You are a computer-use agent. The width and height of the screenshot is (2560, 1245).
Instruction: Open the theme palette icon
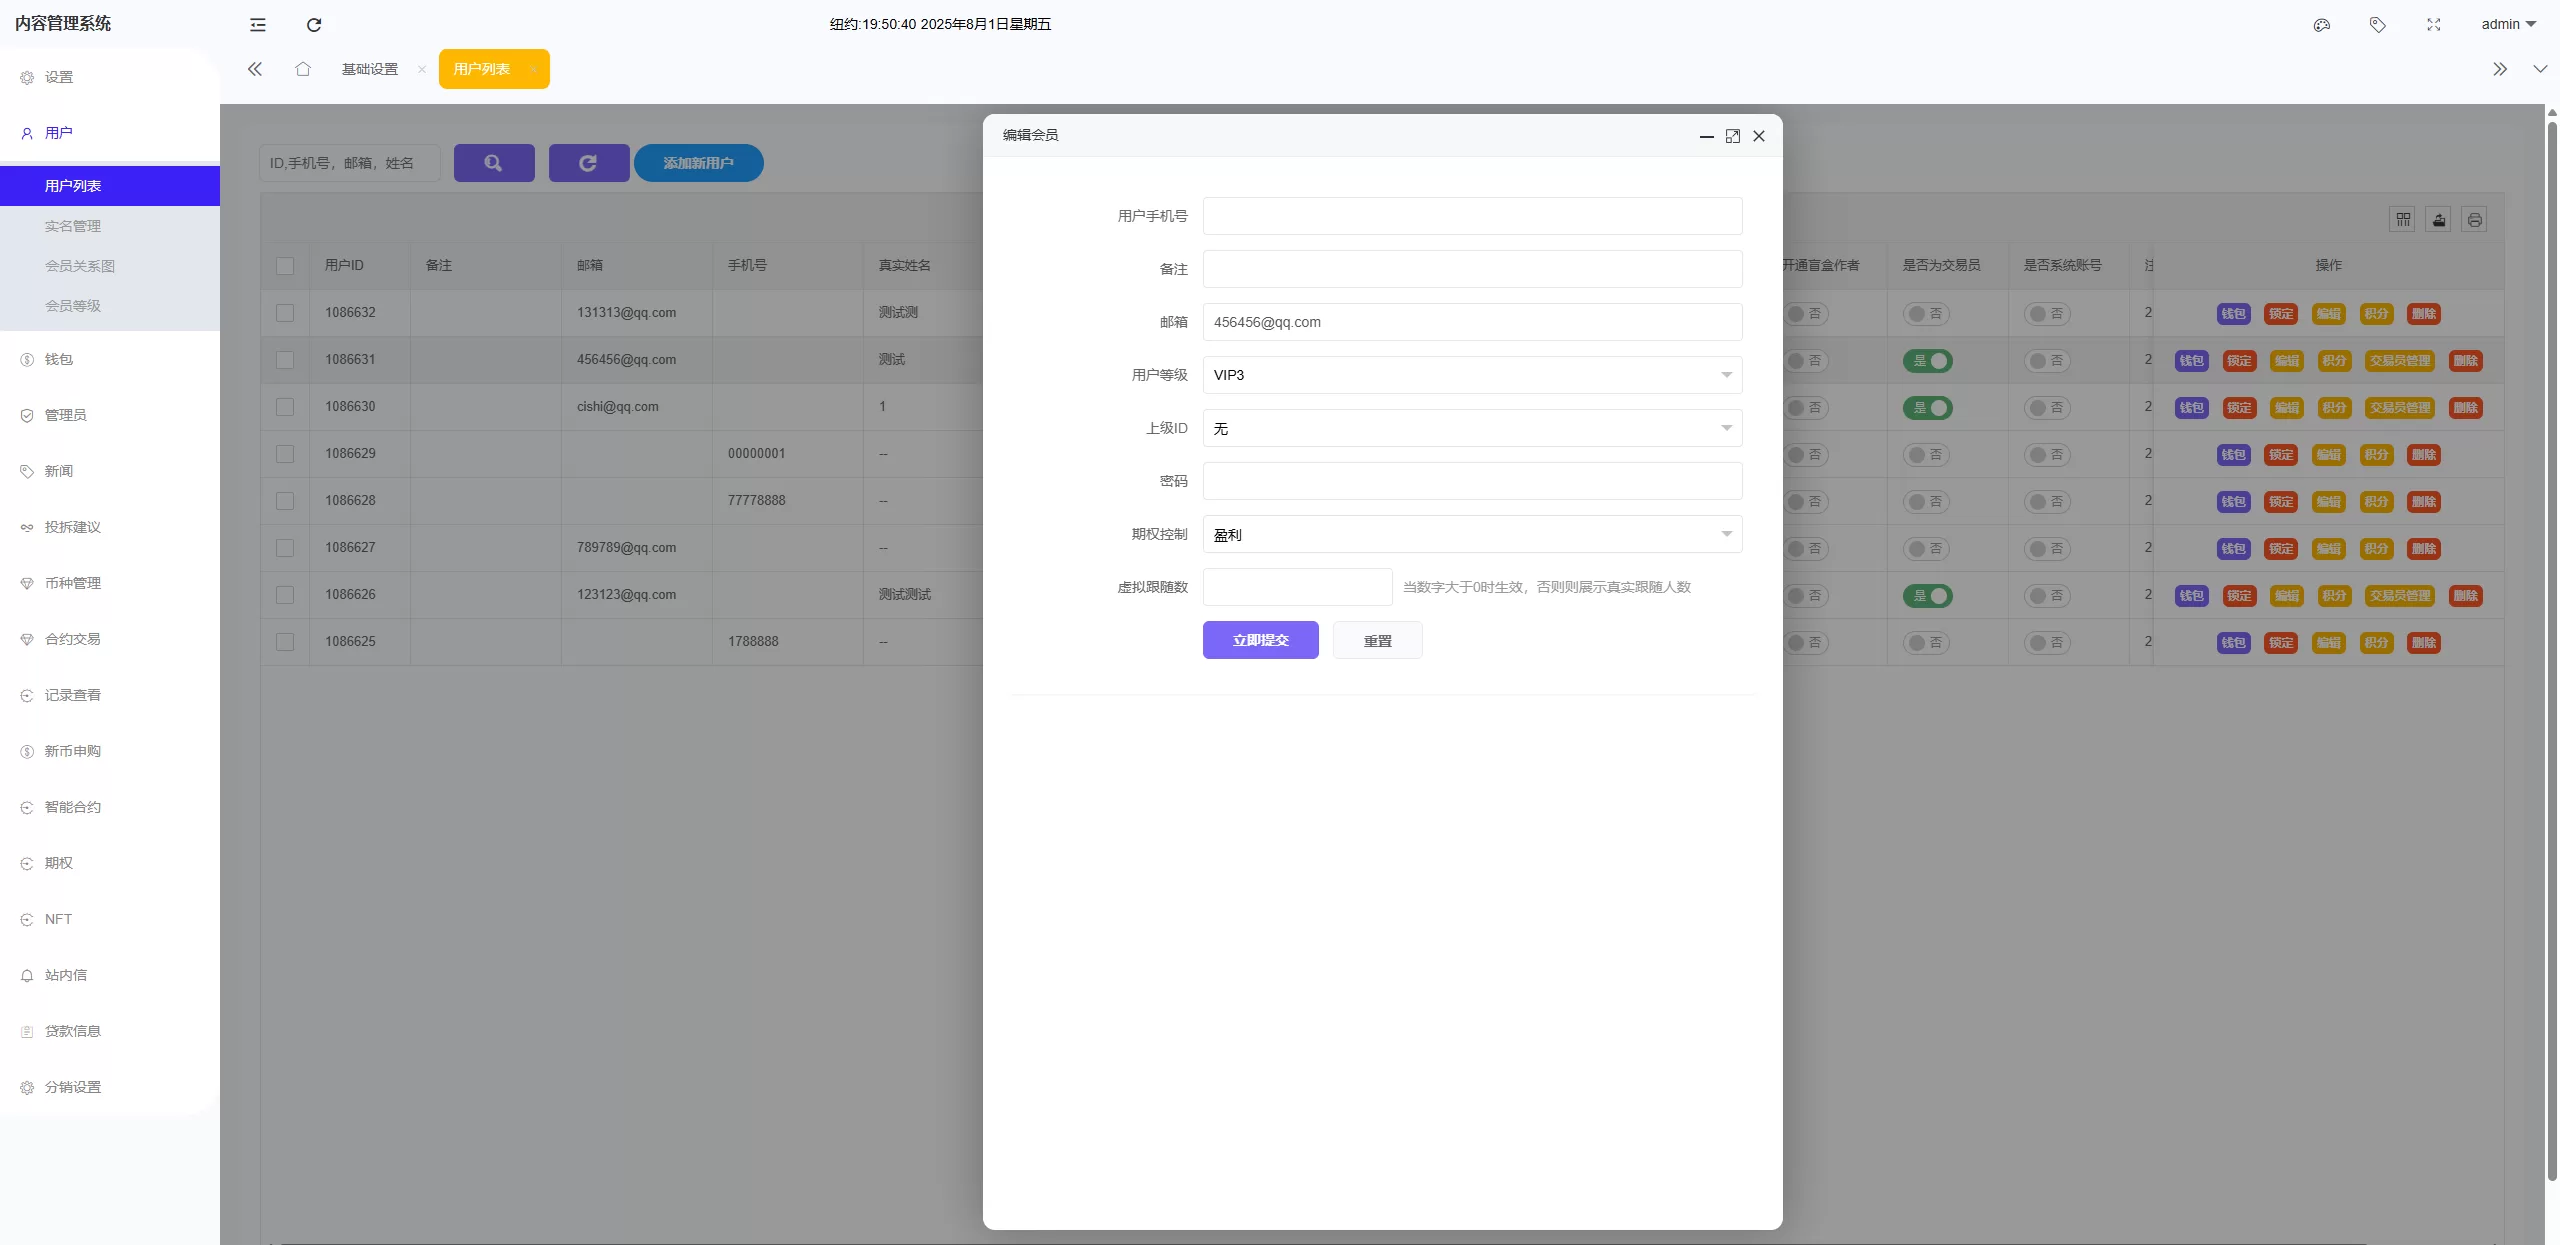point(2322,25)
